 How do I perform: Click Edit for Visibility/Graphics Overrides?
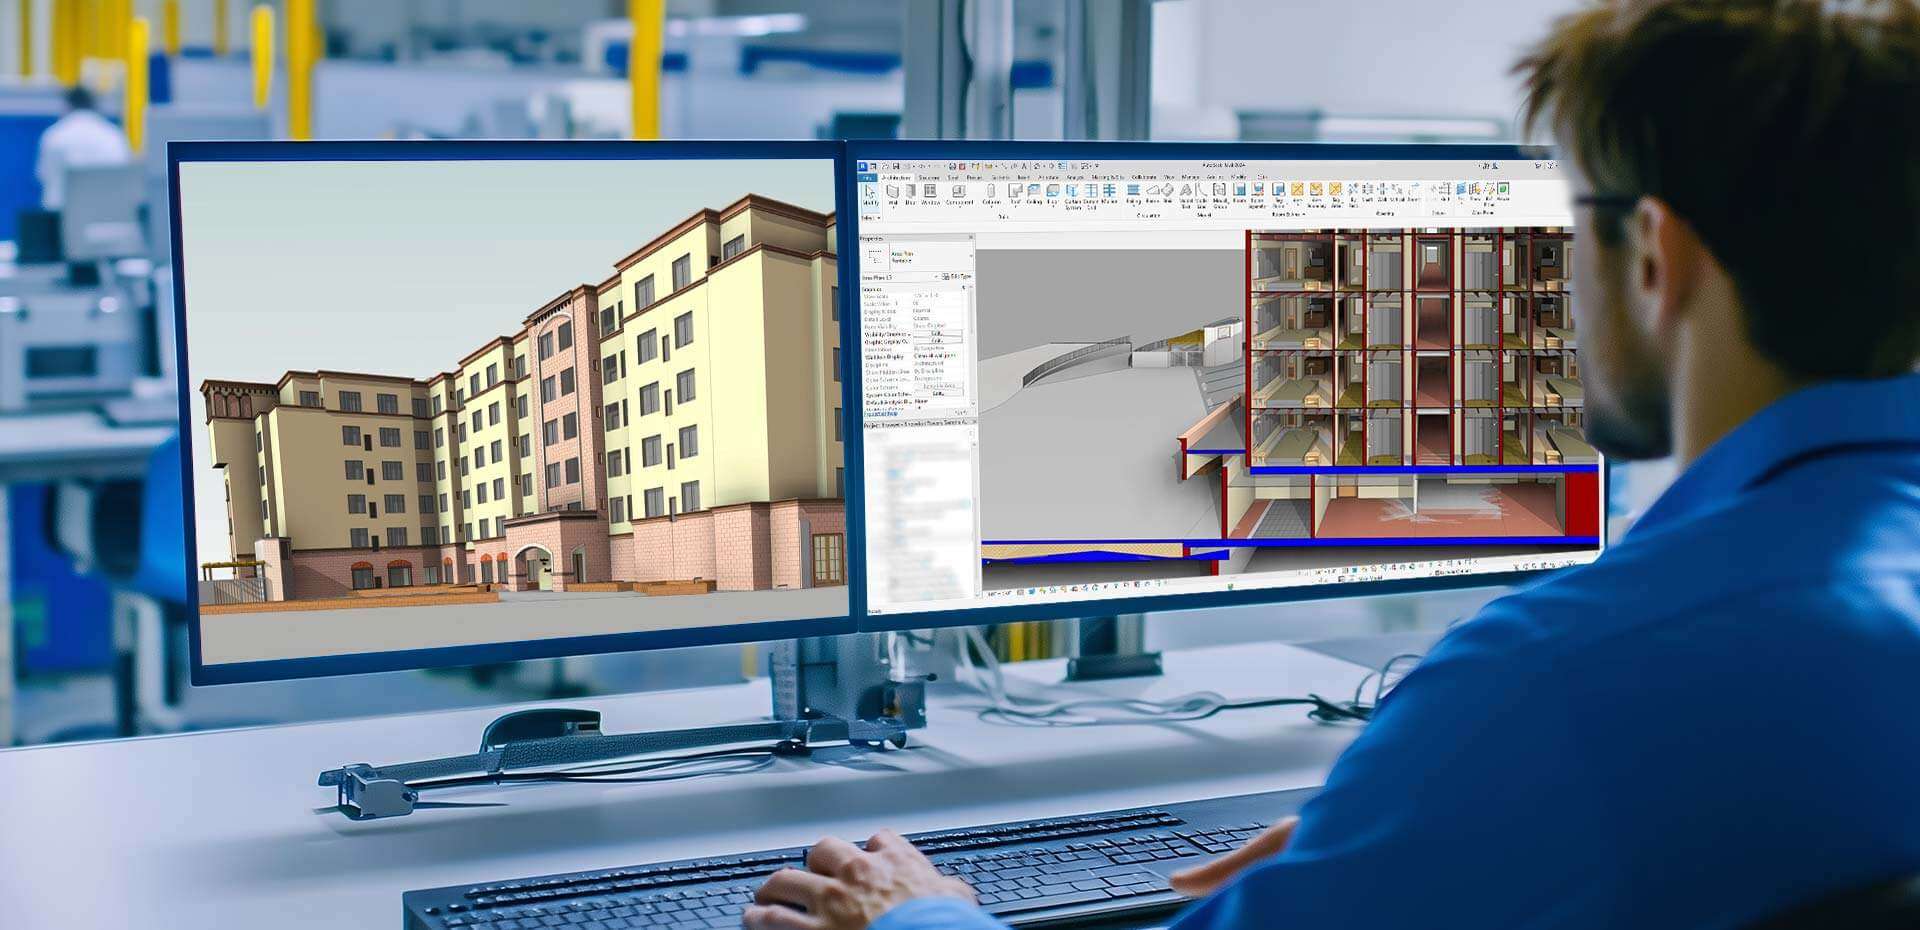[938, 333]
